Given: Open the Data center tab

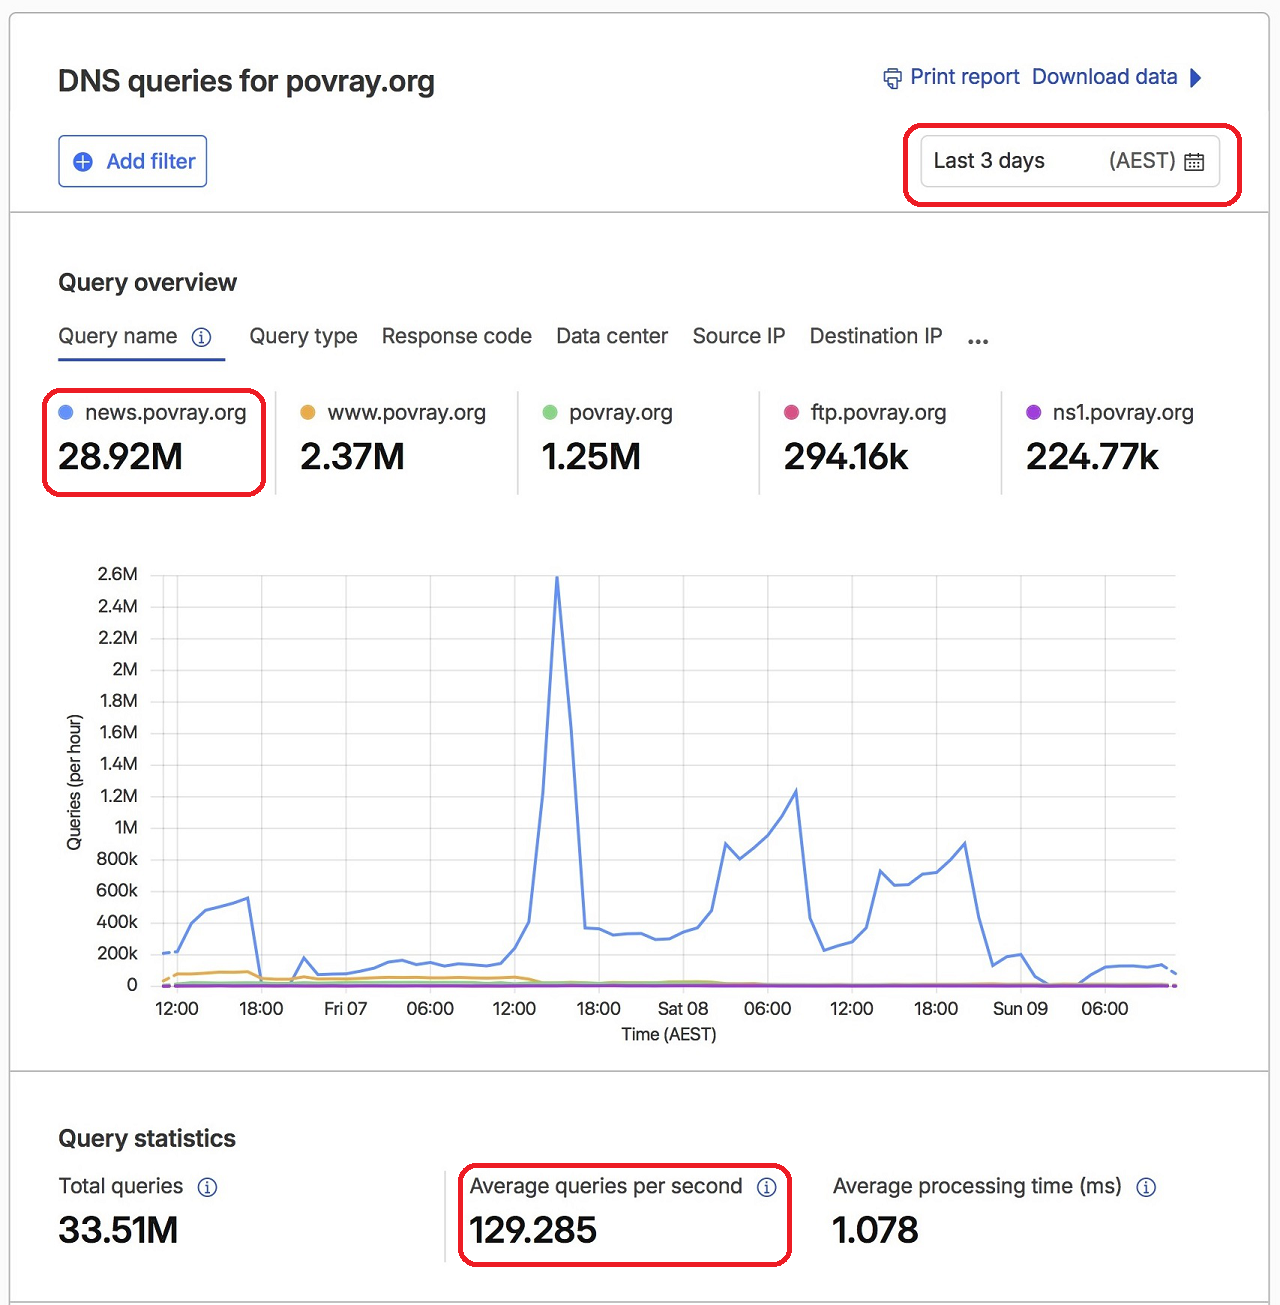Looking at the screenshot, I should pyautogui.click(x=612, y=337).
